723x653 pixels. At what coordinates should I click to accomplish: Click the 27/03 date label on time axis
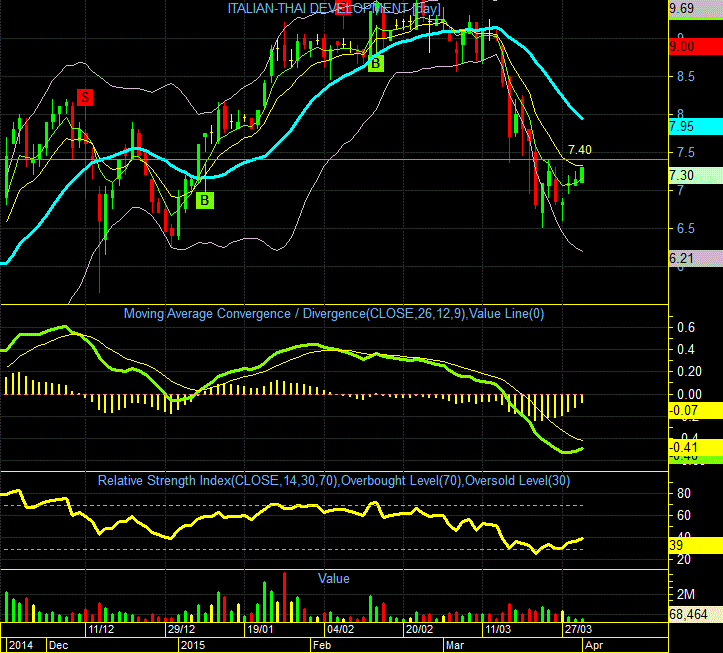tap(578, 629)
